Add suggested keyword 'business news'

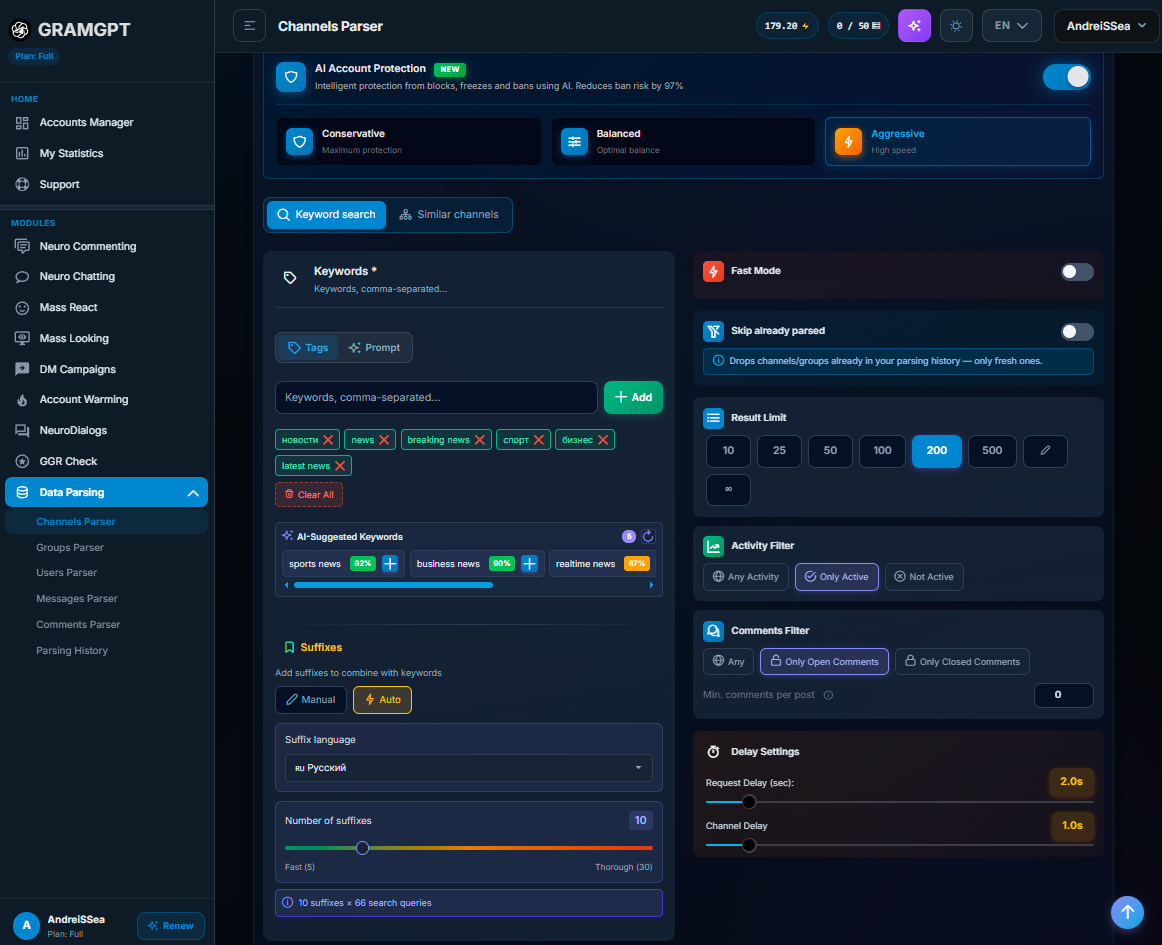[x=529, y=564]
